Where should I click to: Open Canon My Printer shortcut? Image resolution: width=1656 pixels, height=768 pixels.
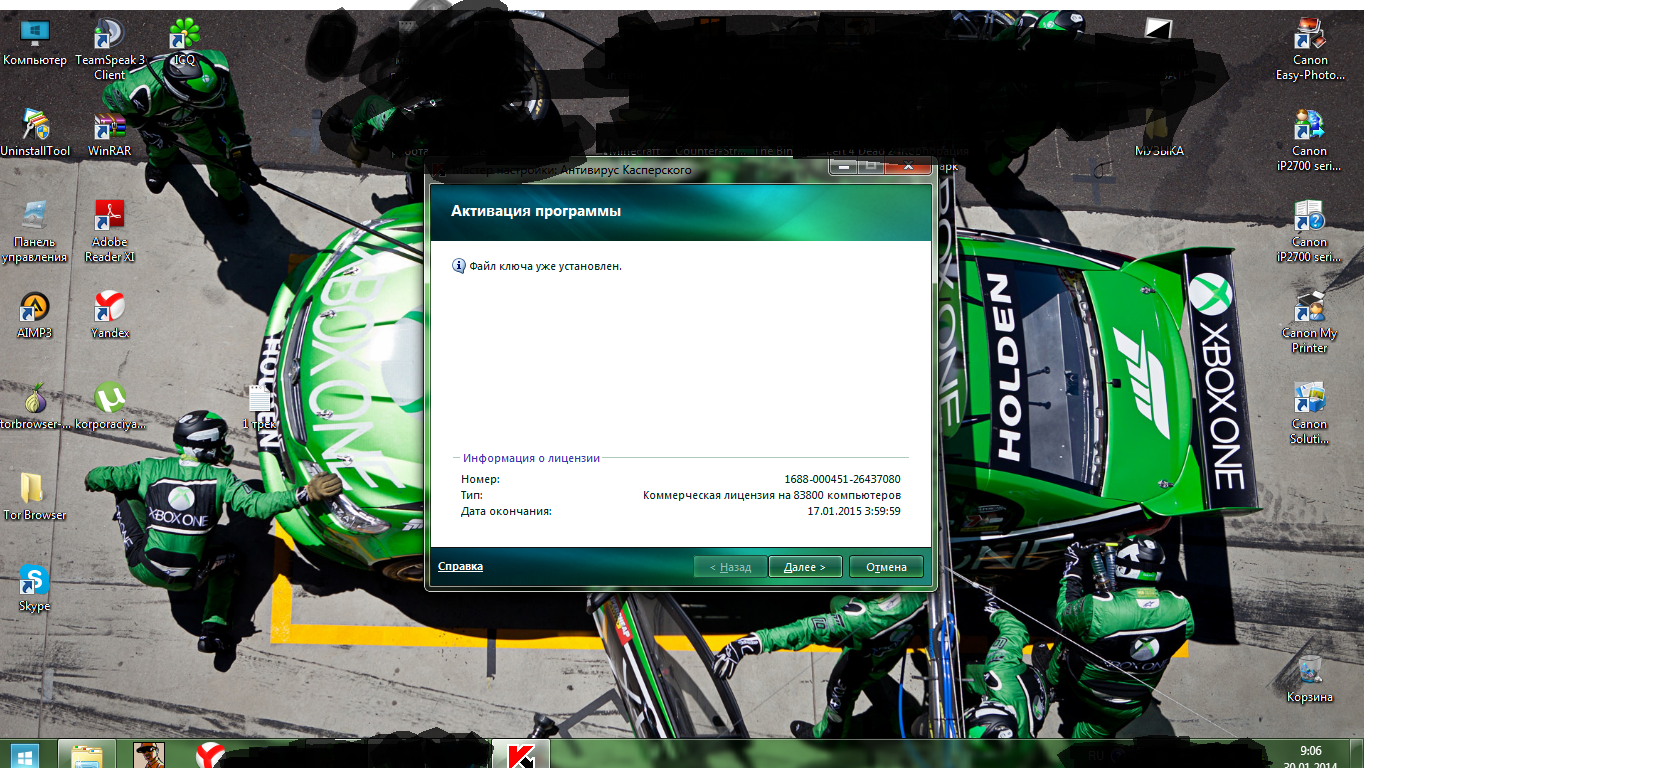(x=1310, y=322)
